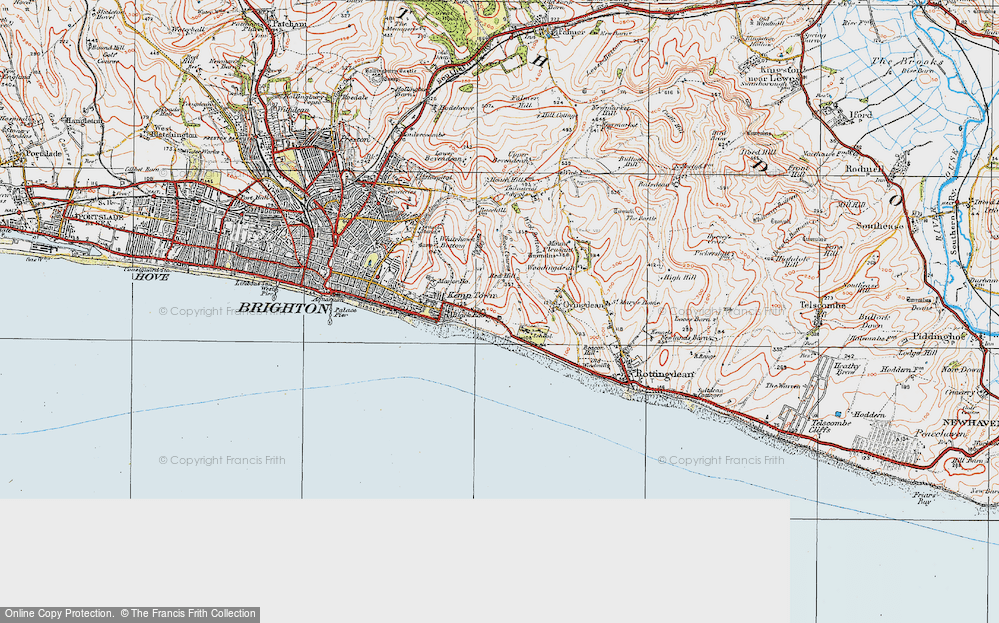Click the Bullock Down label
This screenshot has width=999, height=623.
pos(872,320)
